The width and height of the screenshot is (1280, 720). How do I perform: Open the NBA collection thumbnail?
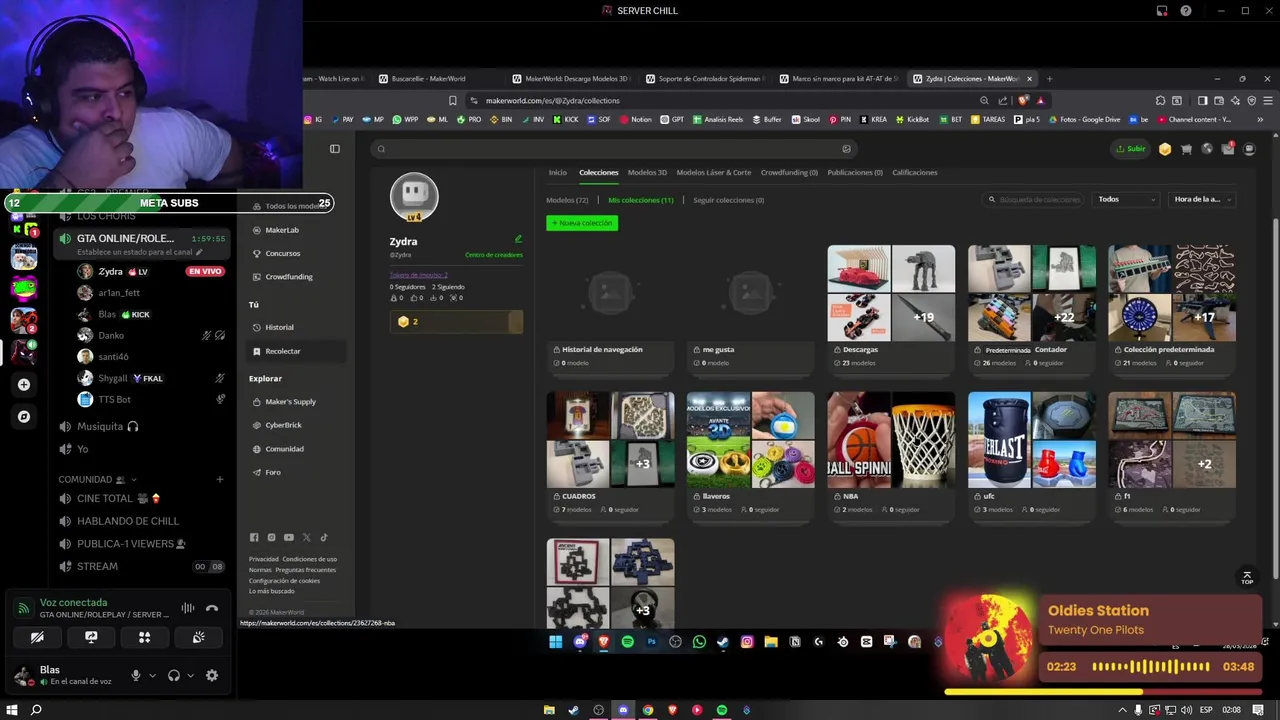pos(891,440)
